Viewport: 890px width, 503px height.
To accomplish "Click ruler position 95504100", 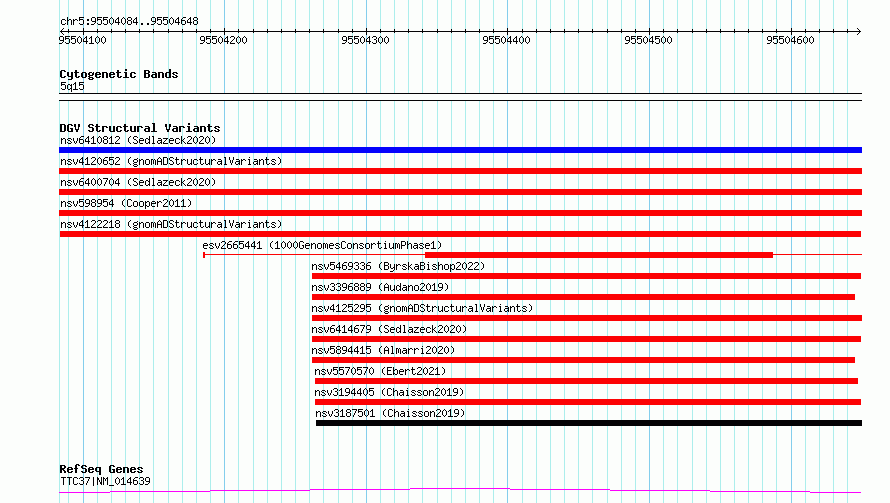I will click(82, 40).
